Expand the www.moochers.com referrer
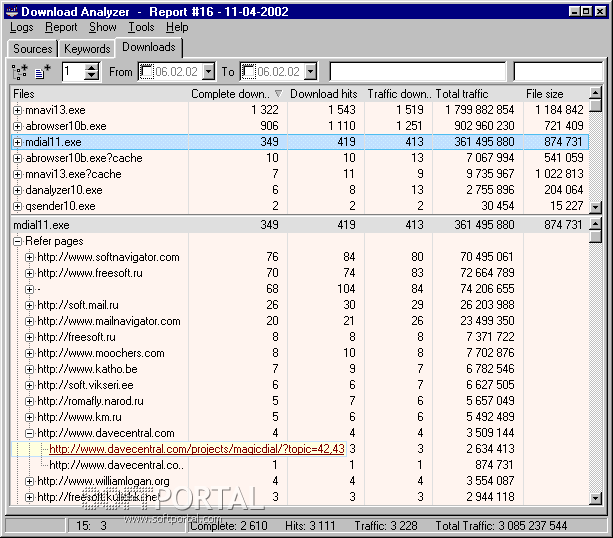 point(29,353)
